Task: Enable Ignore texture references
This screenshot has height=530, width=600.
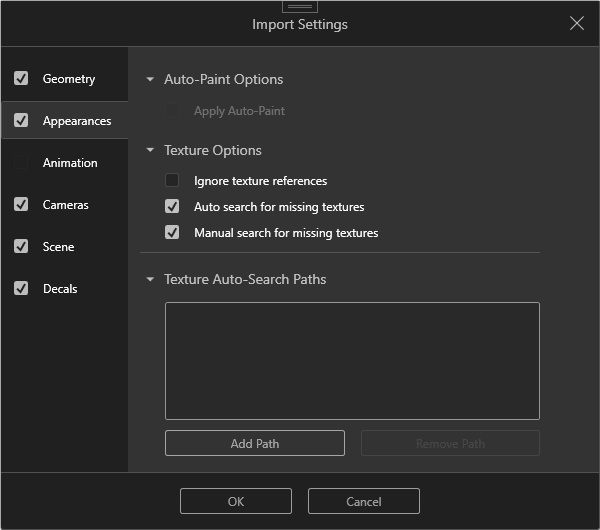Action: click(172, 181)
